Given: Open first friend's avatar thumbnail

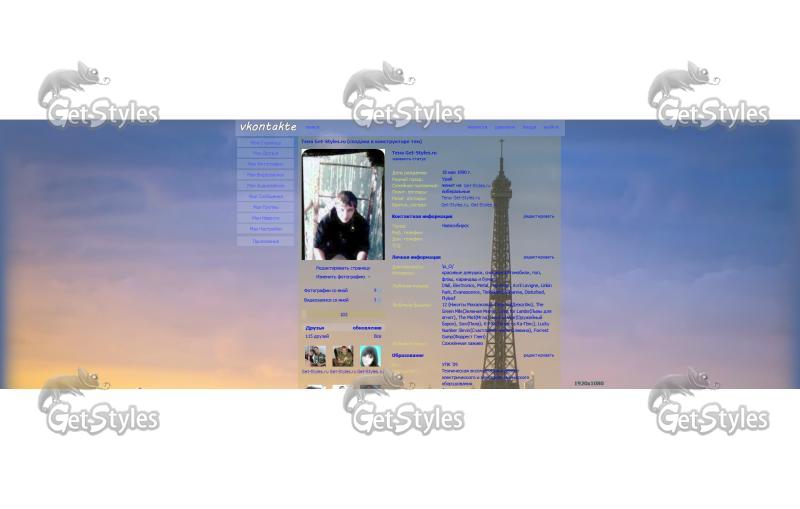Looking at the screenshot, I should click(315, 357).
